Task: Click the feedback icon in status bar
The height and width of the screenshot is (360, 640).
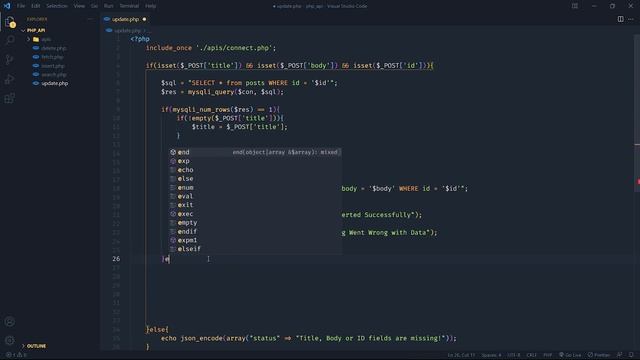Action: tap(620, 355)
